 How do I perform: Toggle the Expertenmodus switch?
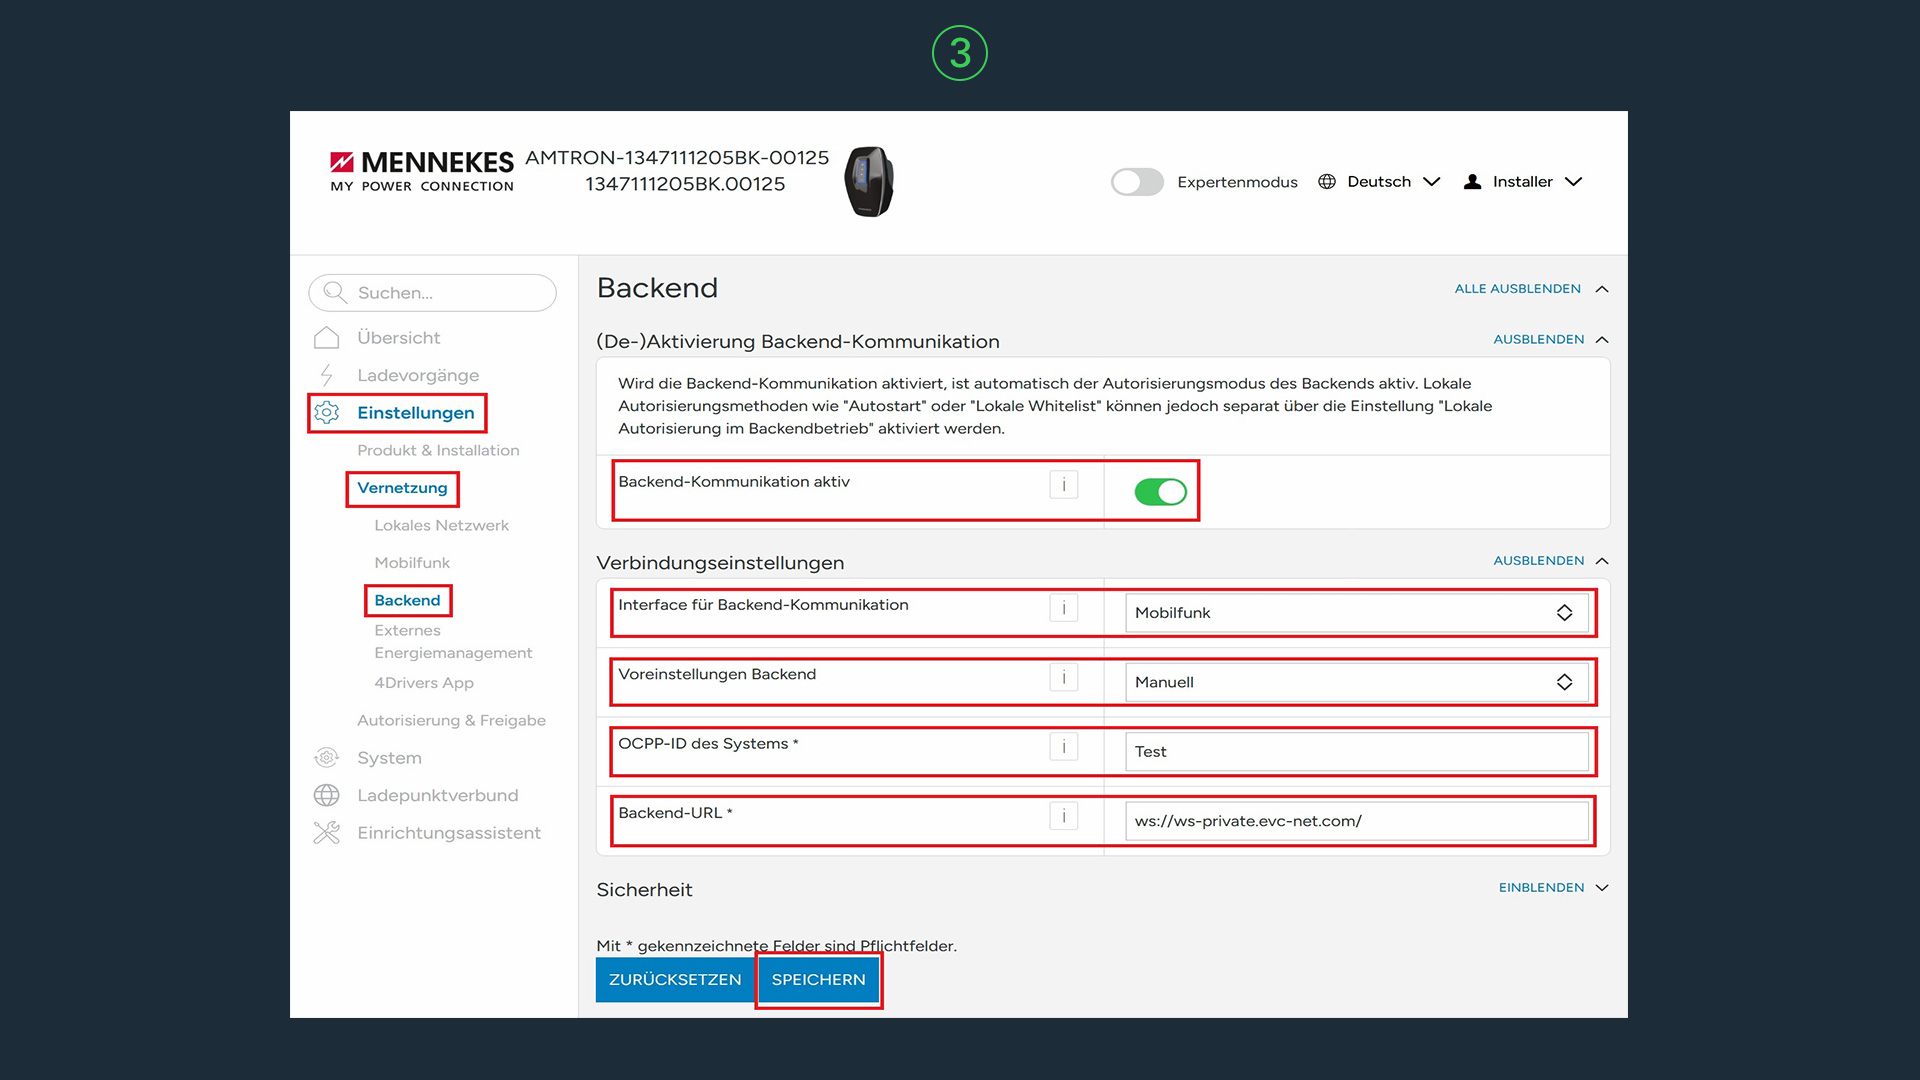click(x=1137, y=182)
